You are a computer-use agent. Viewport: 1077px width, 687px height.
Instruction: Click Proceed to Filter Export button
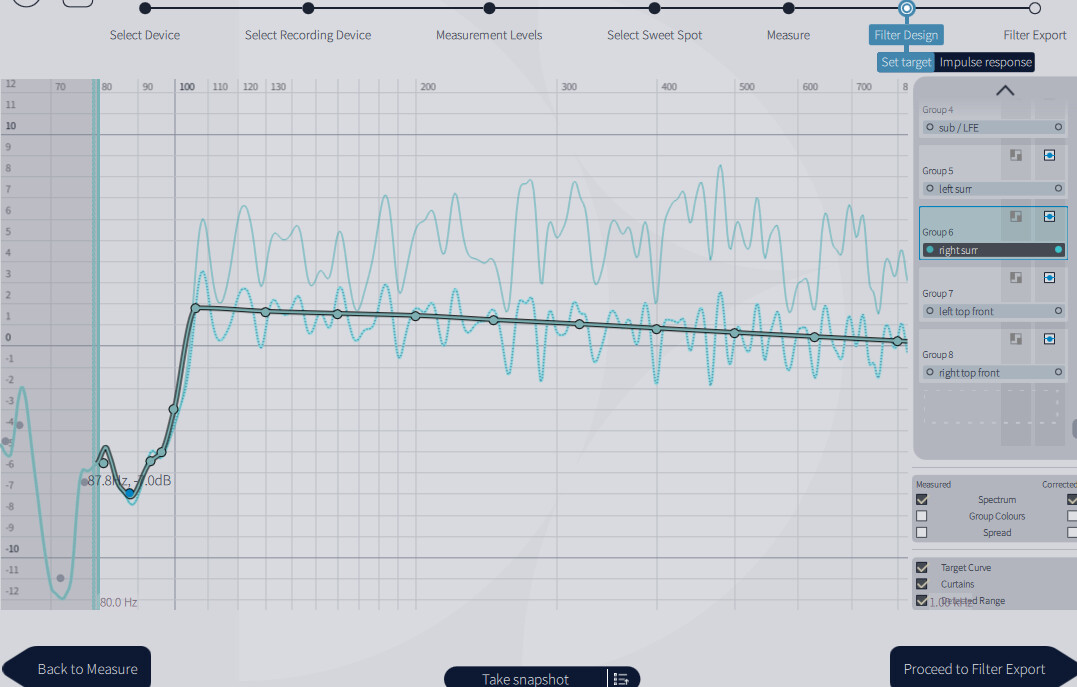pos(975,668)
